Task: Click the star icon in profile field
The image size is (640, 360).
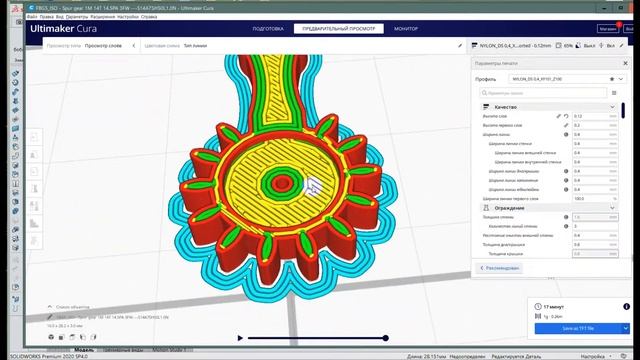Action: (612, 79)
